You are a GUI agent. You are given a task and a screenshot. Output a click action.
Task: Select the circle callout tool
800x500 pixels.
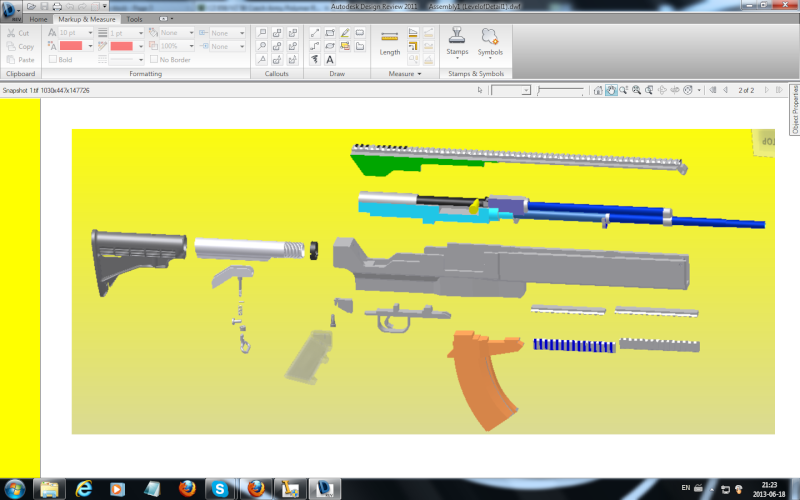(262, 46)
